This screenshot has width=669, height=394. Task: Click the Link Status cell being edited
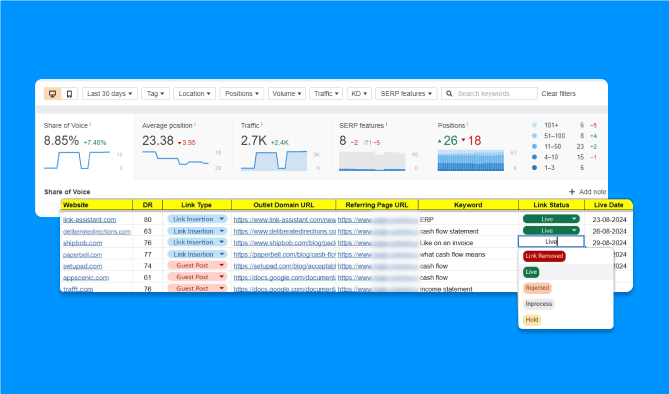tap(551, 242)
